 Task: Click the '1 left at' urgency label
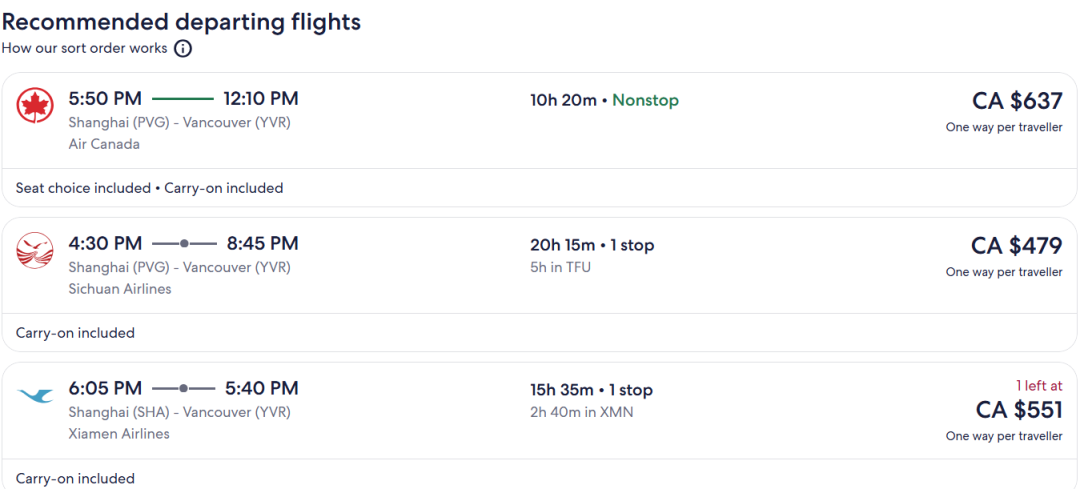coord(1039,385)
